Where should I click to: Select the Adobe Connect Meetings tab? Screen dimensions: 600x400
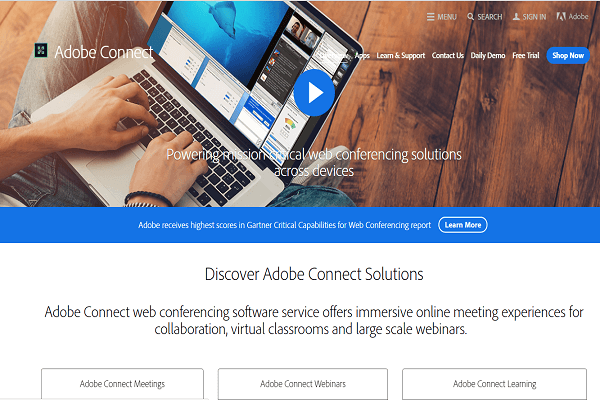(122, 384)
